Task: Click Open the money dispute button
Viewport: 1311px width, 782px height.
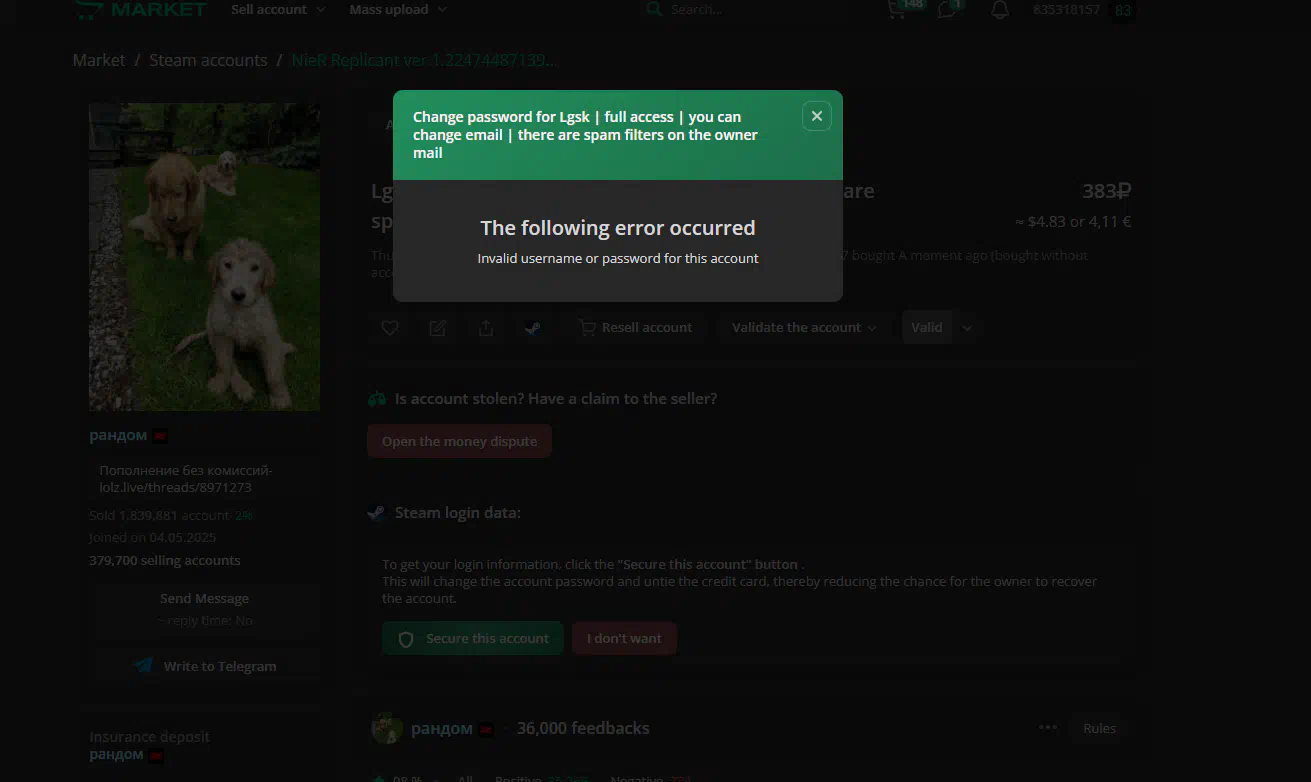Action: (459, 441)
